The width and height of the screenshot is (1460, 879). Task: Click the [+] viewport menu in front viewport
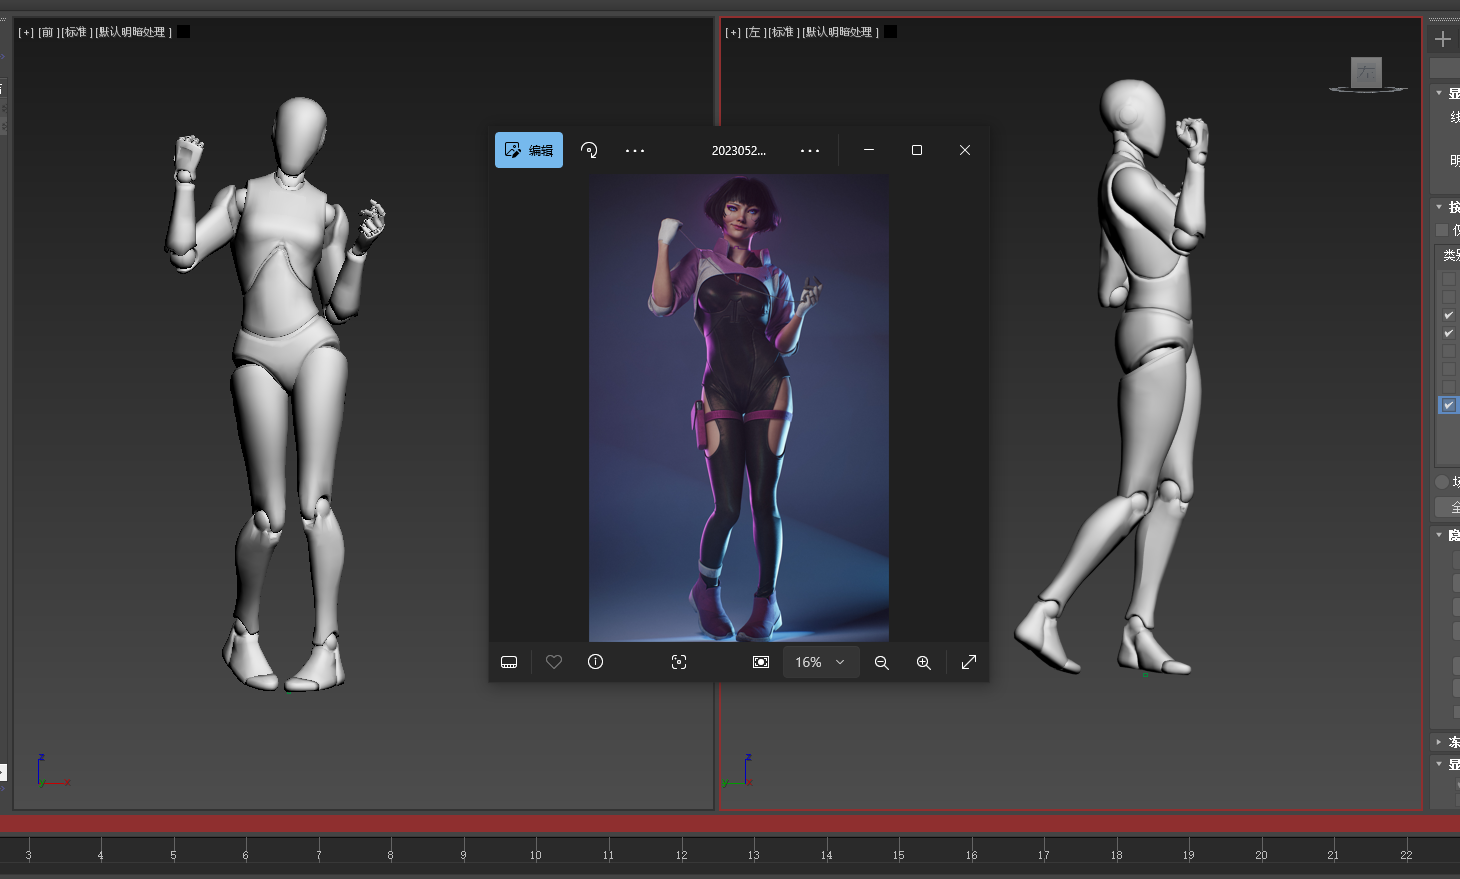coord(26,32)
